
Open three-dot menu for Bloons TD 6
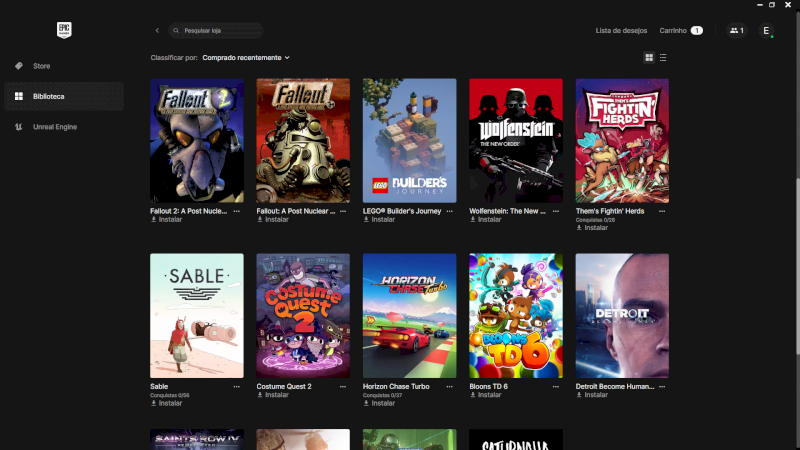tap(556, 386)
